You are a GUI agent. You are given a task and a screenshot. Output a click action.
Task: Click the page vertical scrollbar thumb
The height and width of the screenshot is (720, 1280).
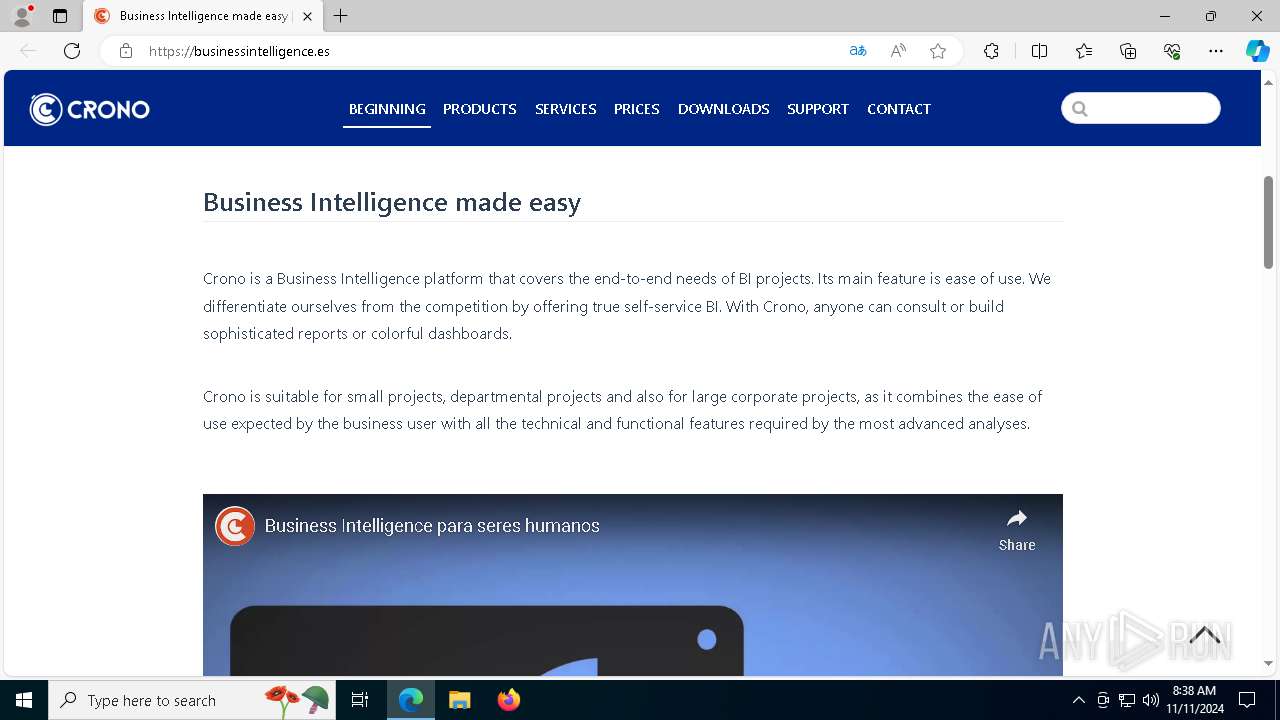1269,222
